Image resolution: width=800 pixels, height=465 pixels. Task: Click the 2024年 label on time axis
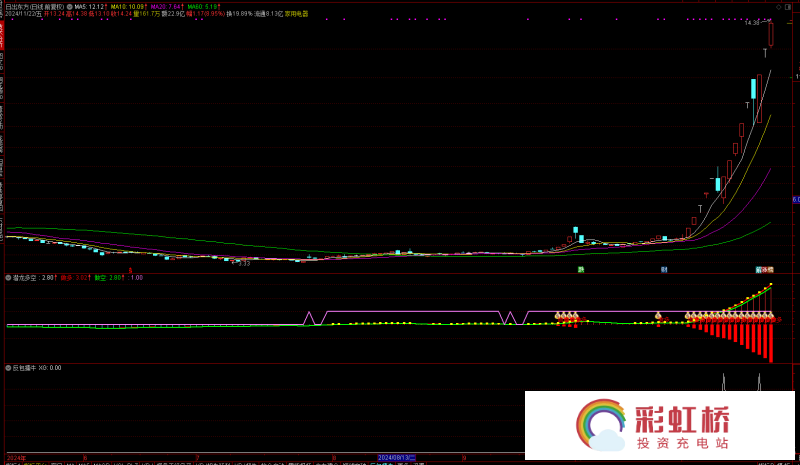pyautogui.click(x=14, y=457)
